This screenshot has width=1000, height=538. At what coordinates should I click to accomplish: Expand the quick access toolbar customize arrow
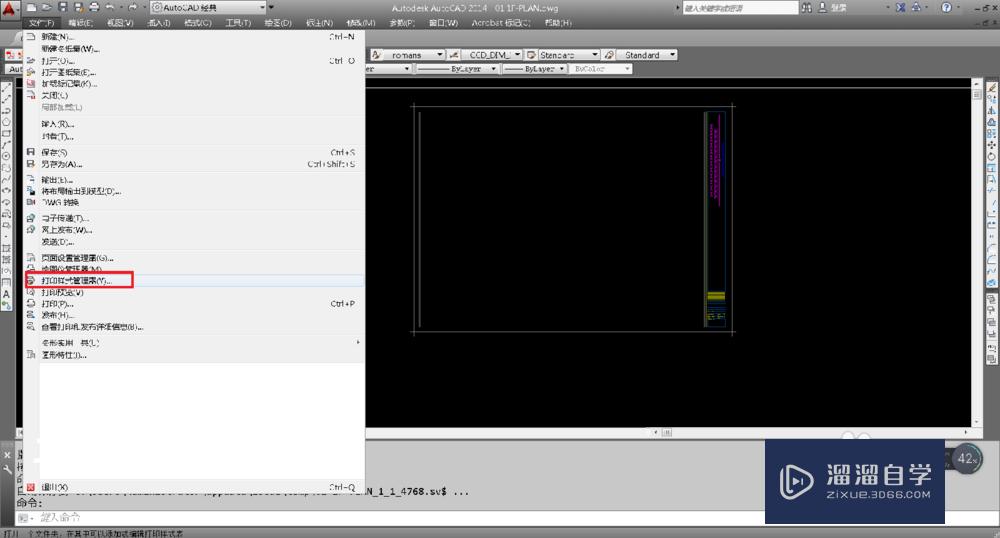click(x=272, y=8)
